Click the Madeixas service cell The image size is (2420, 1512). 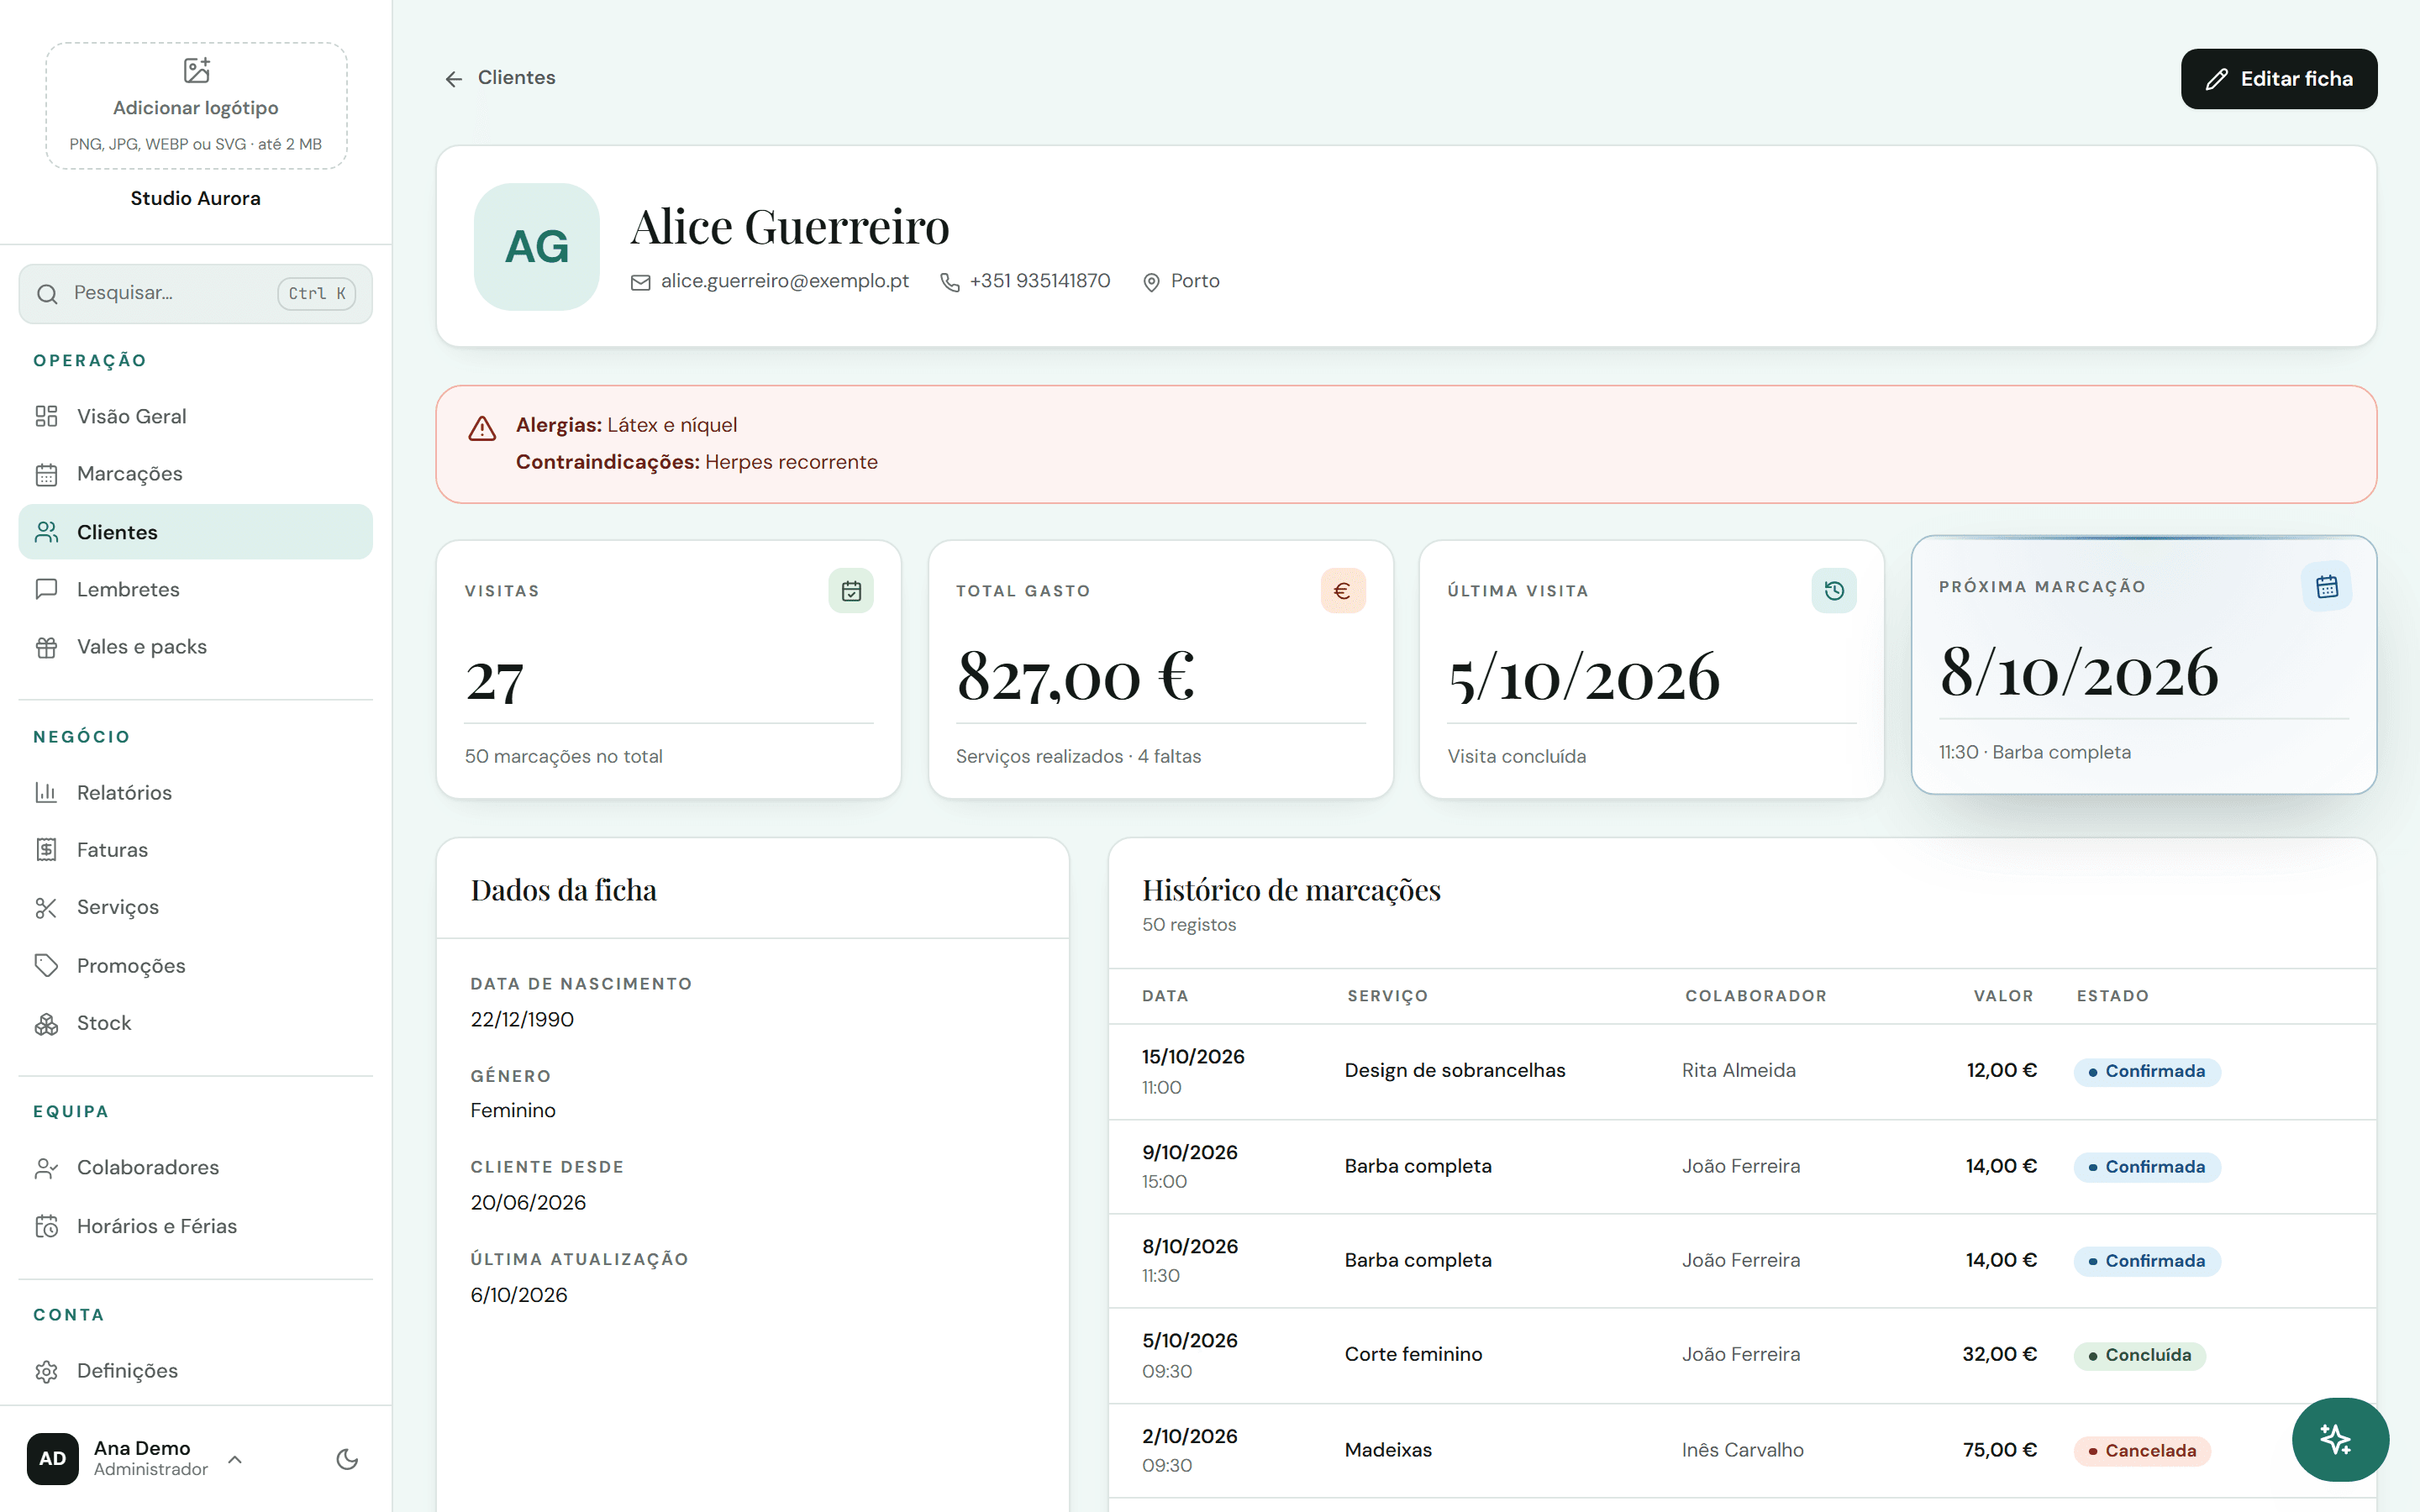(x=1388, y=1450)
